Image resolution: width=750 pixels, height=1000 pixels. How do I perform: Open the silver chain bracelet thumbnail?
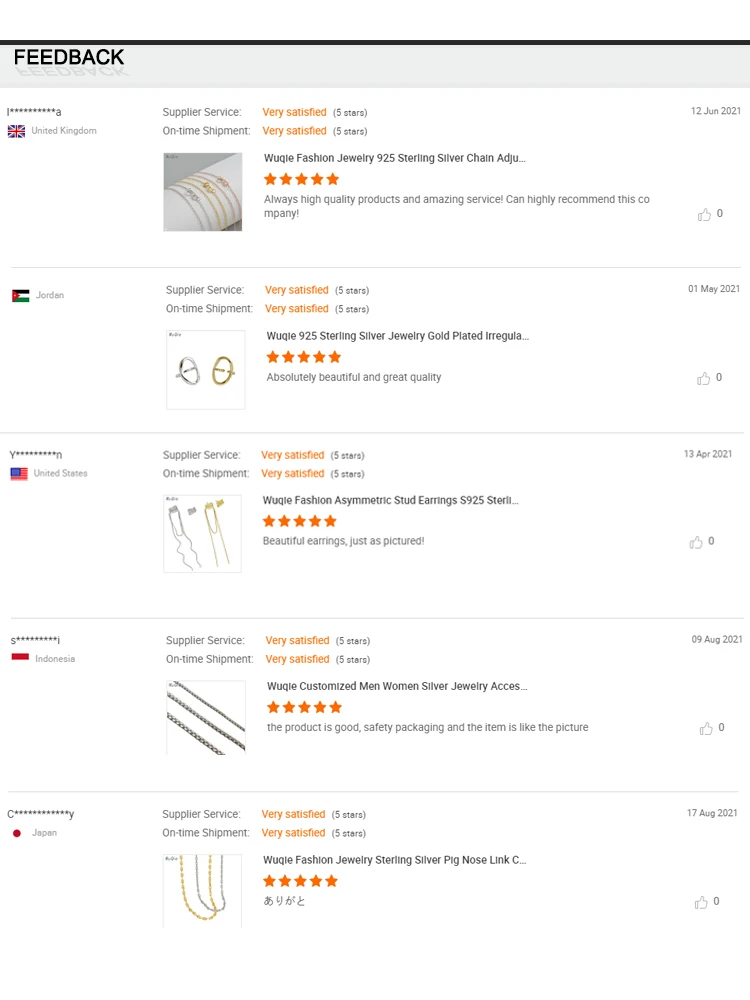pyautogui.click(x=203, y=192)
